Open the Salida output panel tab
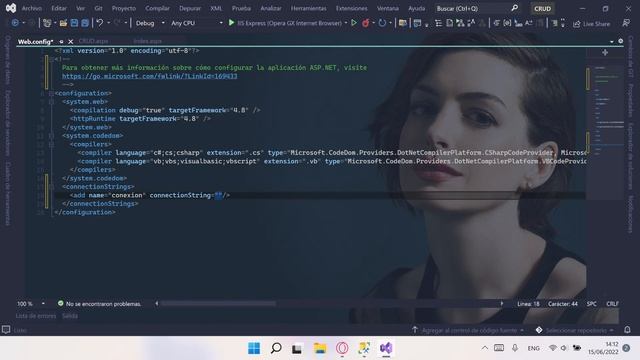 pyautogui.click(x=70, y=316)
